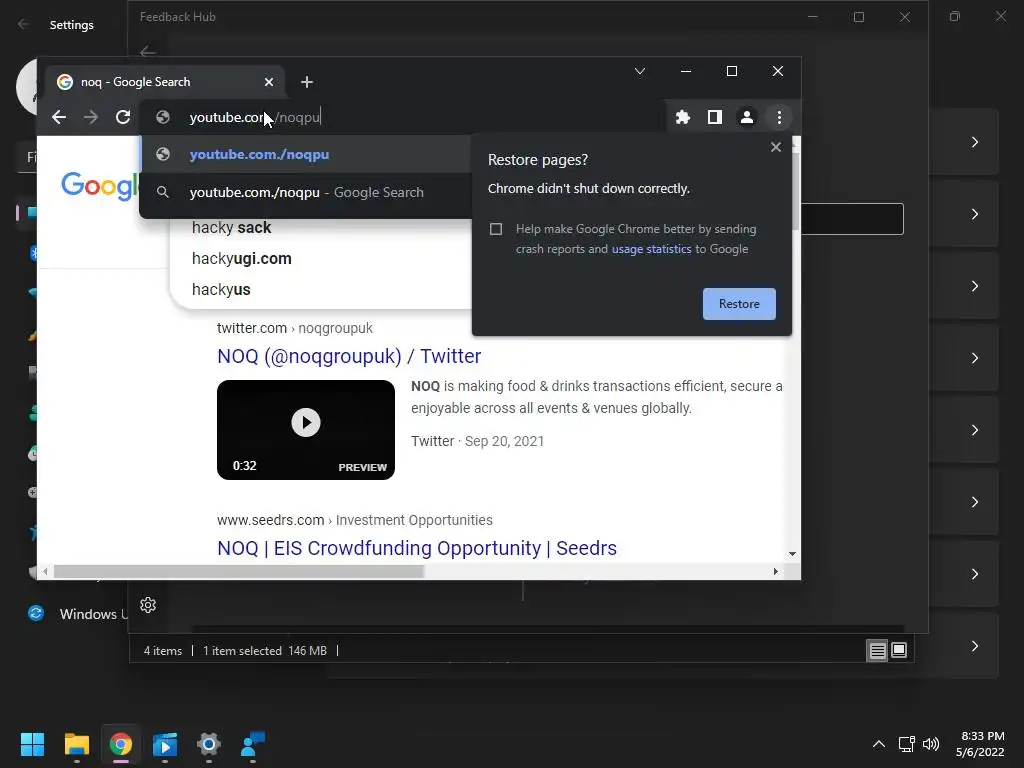Screen dimensions: 1024x768
Task: Open NOQ (@noqgroupuk) / Twitter result
Action: [349, 356]
